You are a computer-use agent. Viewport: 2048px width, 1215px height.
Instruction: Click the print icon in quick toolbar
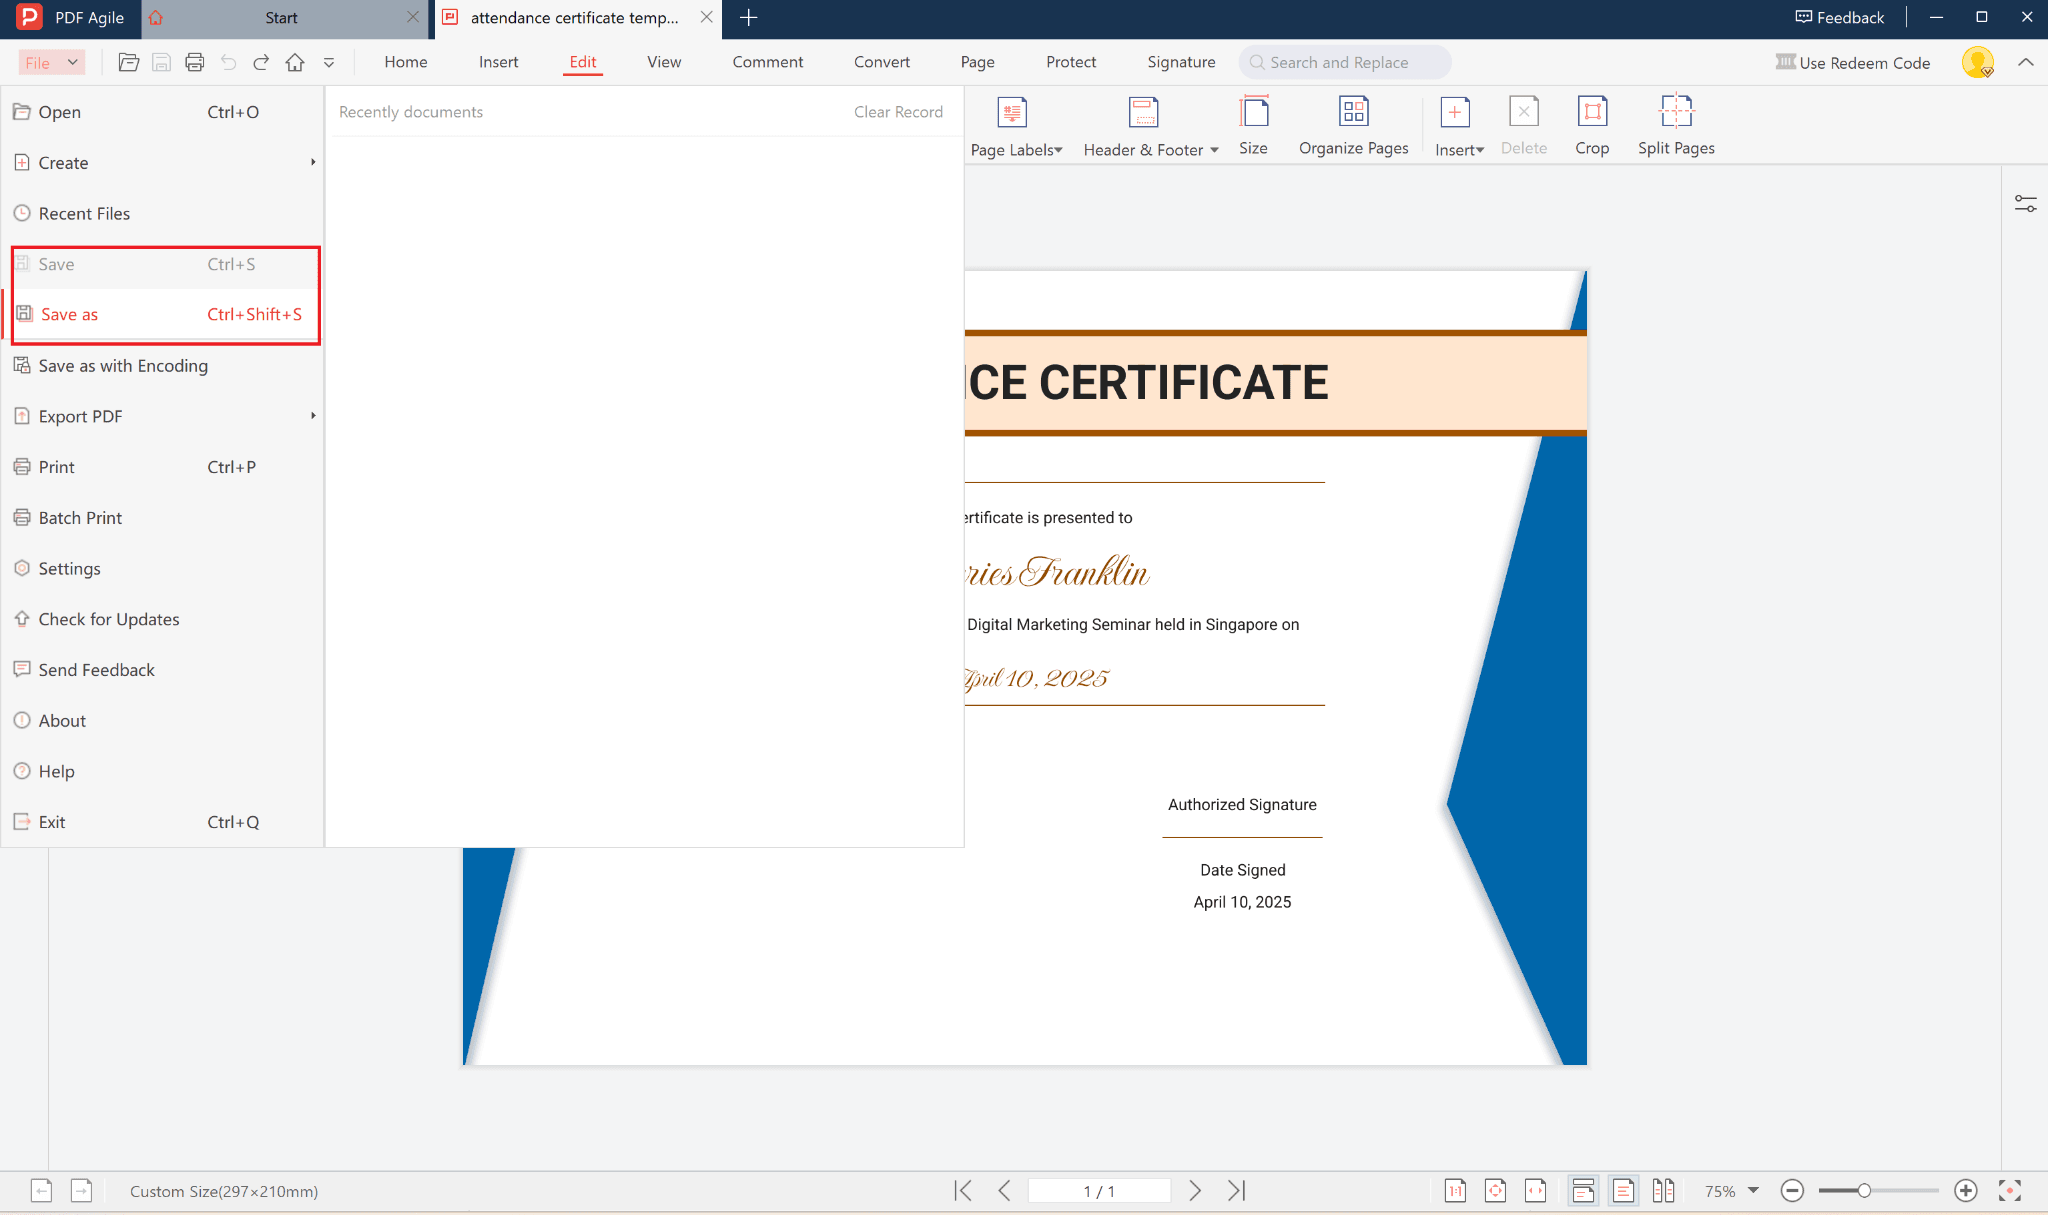click(x=194, y=62)
